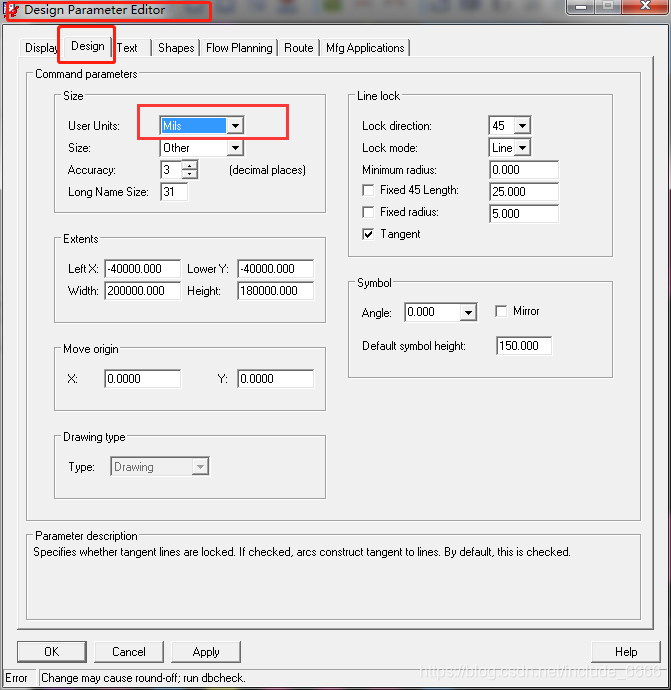The image size is (671, 690).
Task: Click the round-off dbcheck status message
Action: tap(143, 678)
